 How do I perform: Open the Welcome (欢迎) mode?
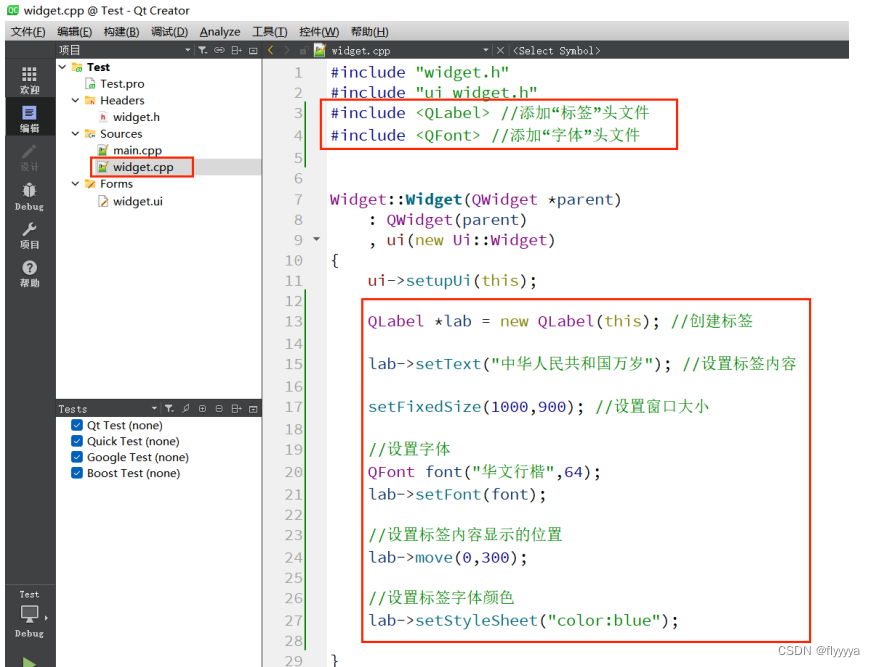pos(30,80)
